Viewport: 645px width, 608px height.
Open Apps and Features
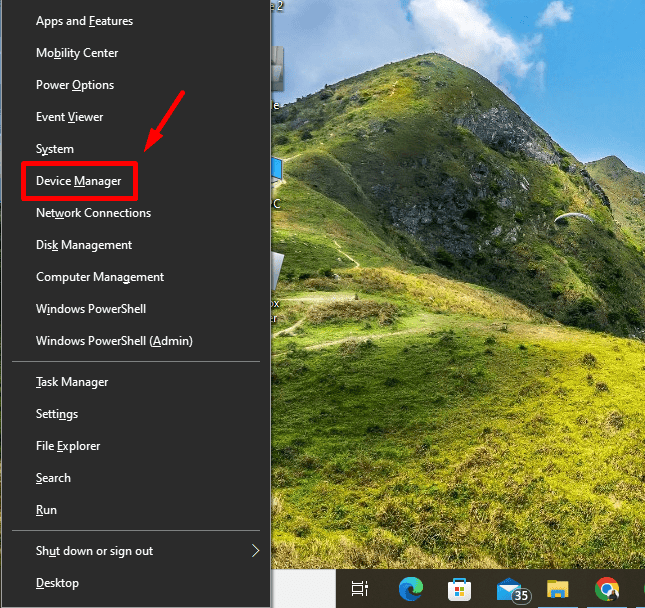136,21
